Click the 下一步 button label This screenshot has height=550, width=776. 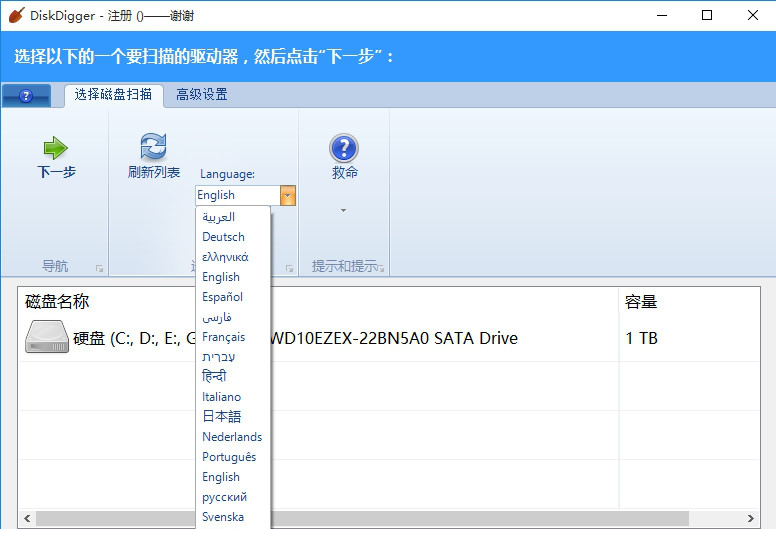tap(56, 172)
